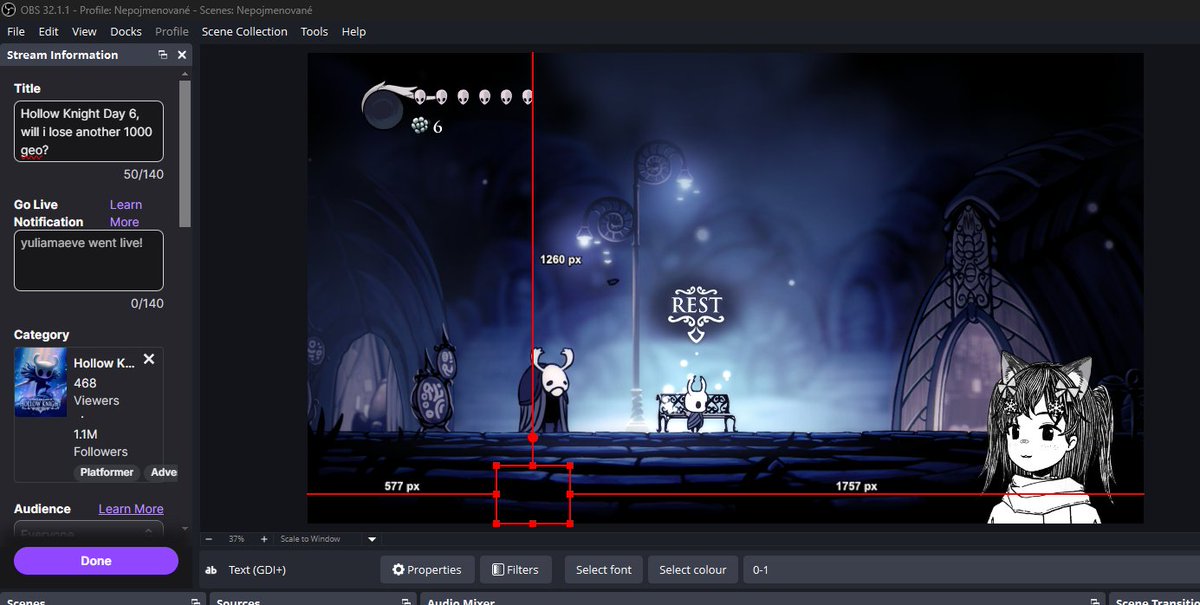
Task: Follow Learn More link beside Go Live Notification
Action: coord(125,213)
